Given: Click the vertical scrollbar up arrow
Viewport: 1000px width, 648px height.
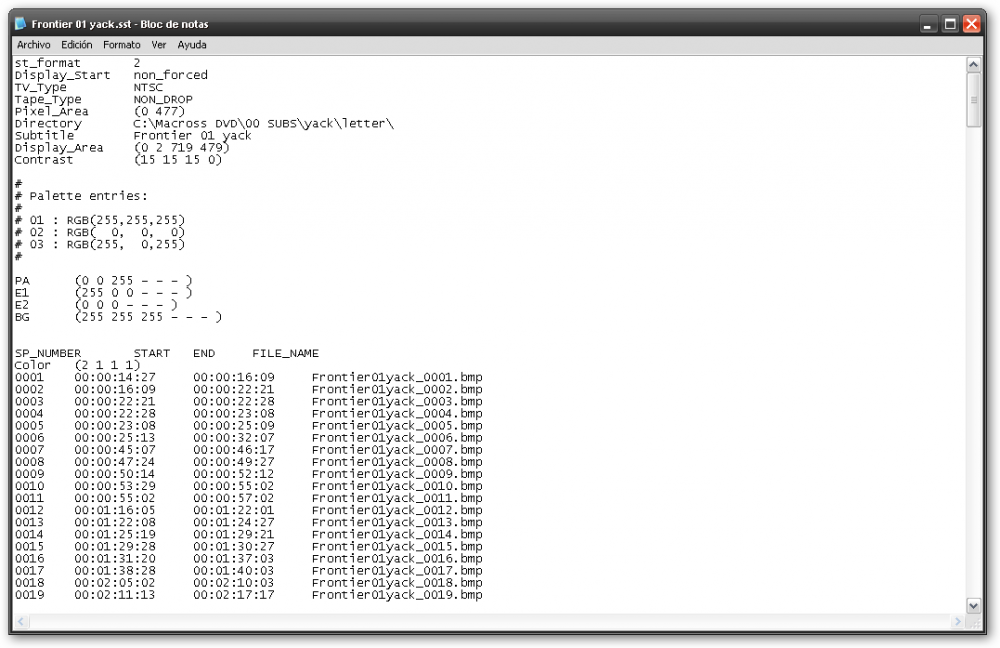Looking at the screenshot, I should point(973,64).
